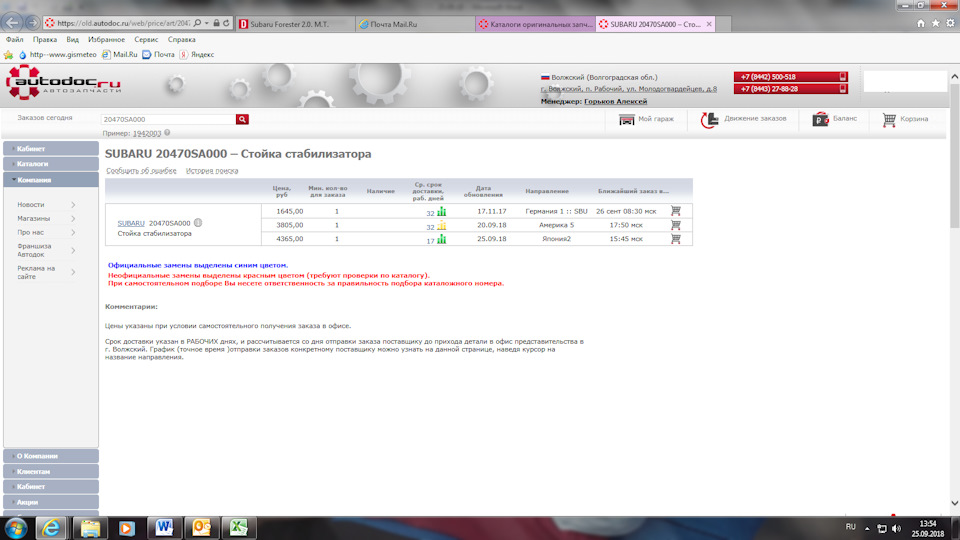Add the 4365,00 offer to cart
Screen dimensions: 960x540
(675, 239)
